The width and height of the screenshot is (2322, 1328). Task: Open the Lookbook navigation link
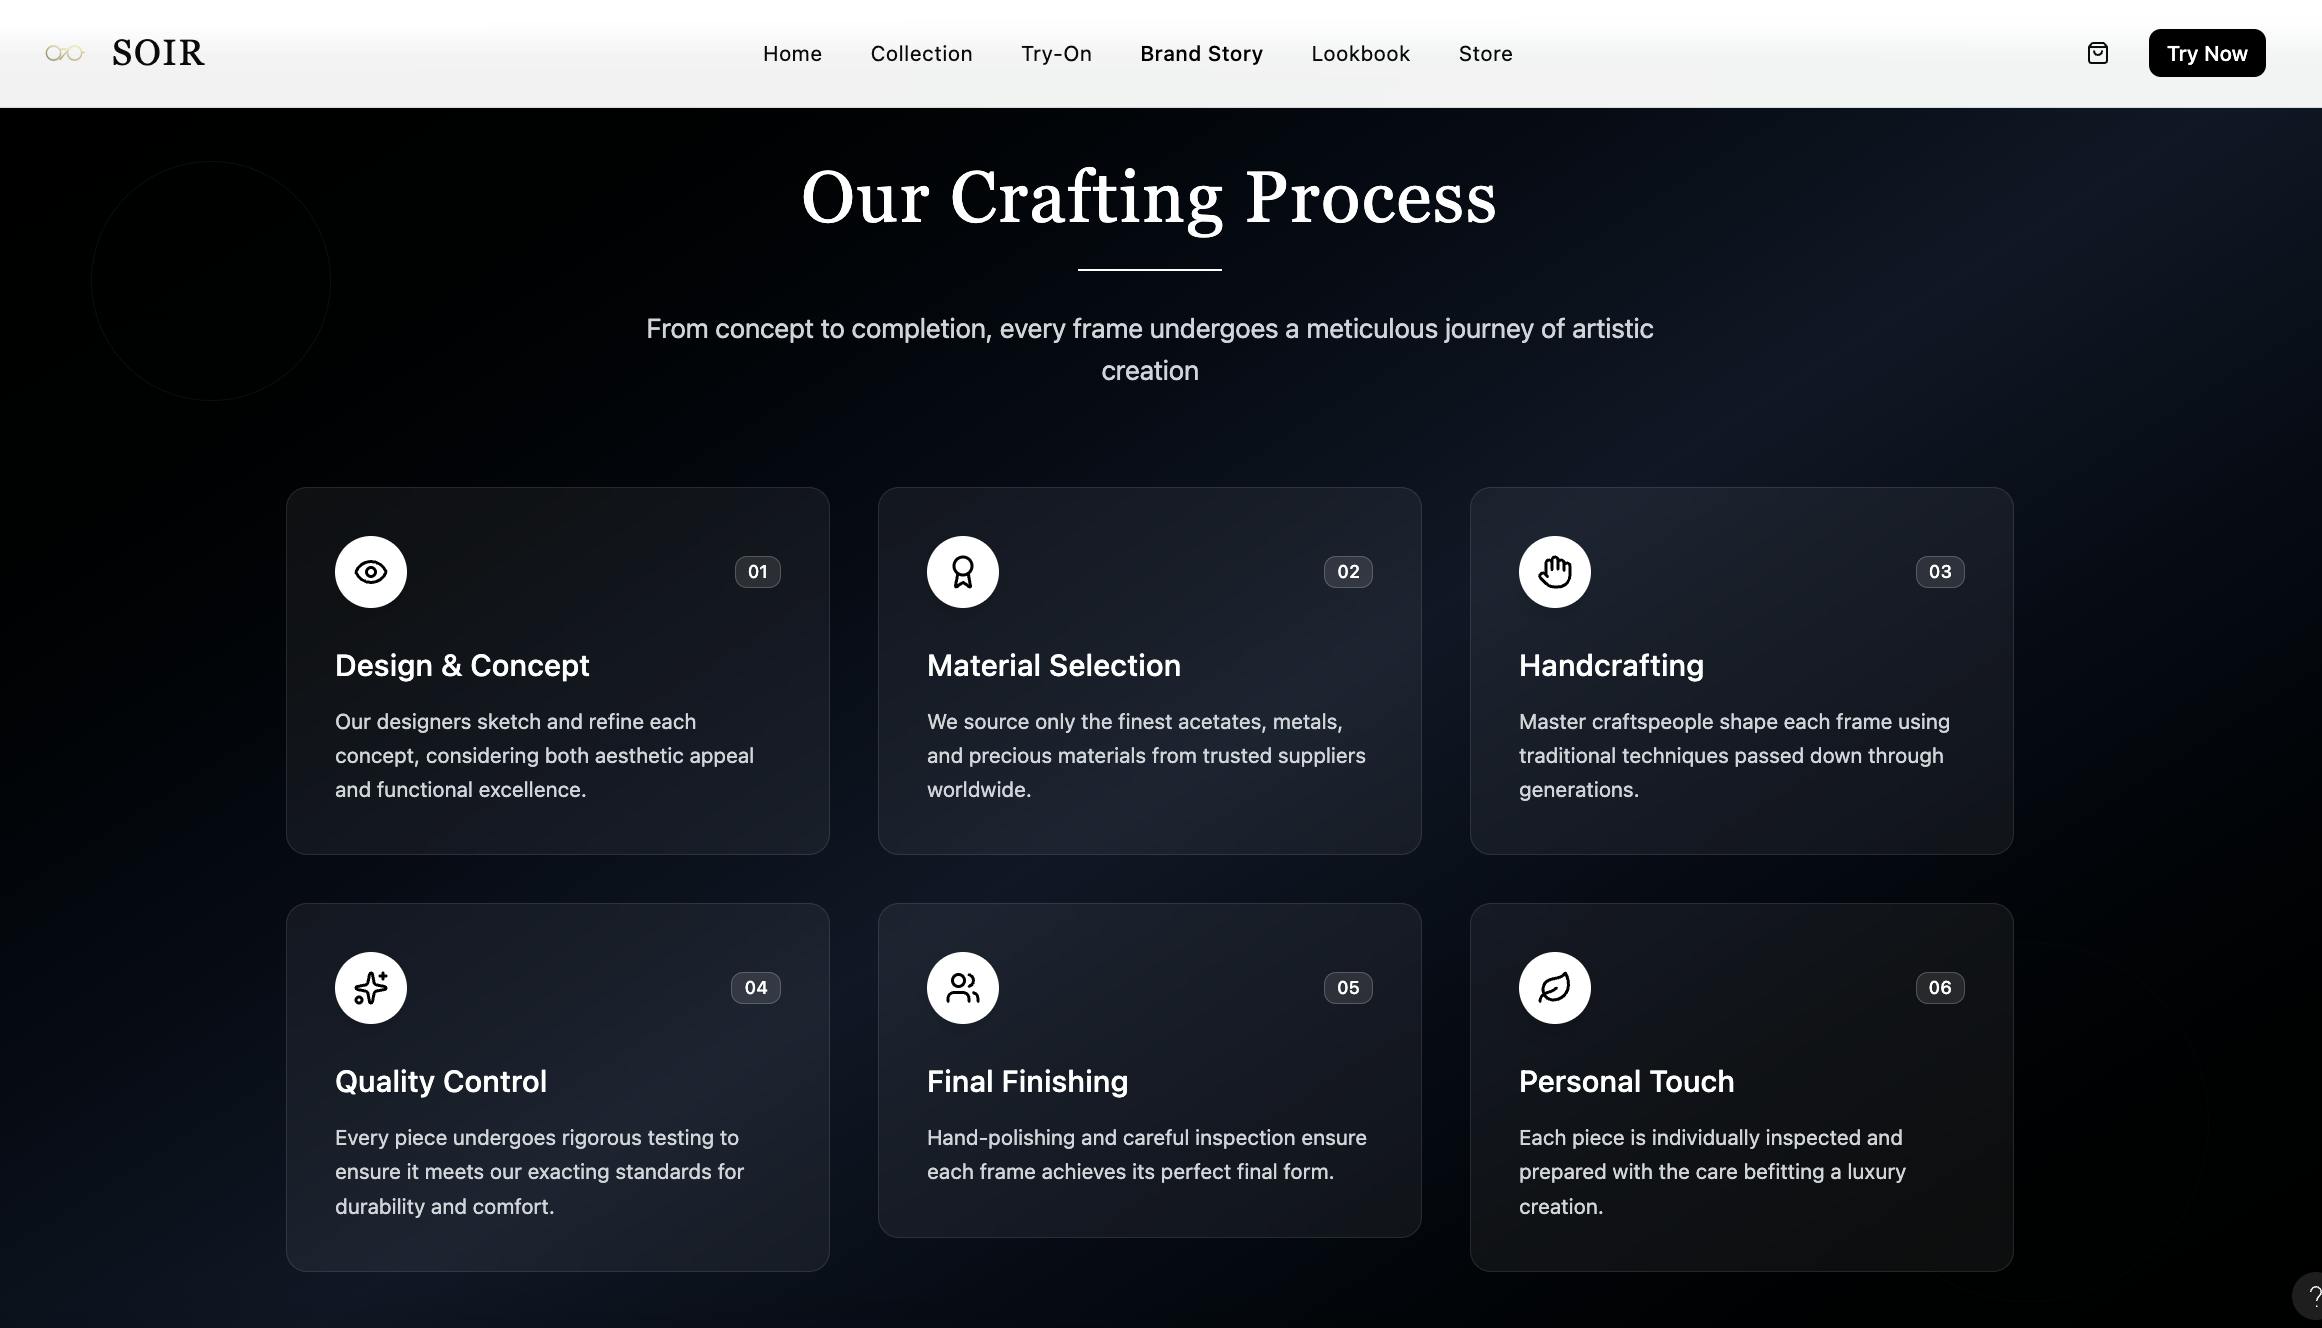1360,54
